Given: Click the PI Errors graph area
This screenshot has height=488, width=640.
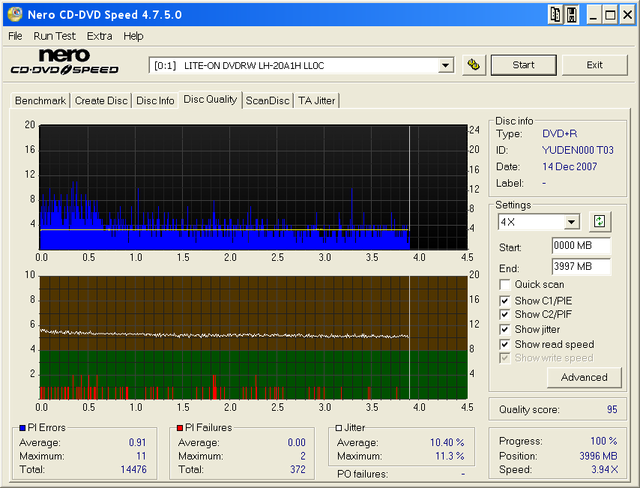Looking at the screenshot, I should click(x=253, y=187).
